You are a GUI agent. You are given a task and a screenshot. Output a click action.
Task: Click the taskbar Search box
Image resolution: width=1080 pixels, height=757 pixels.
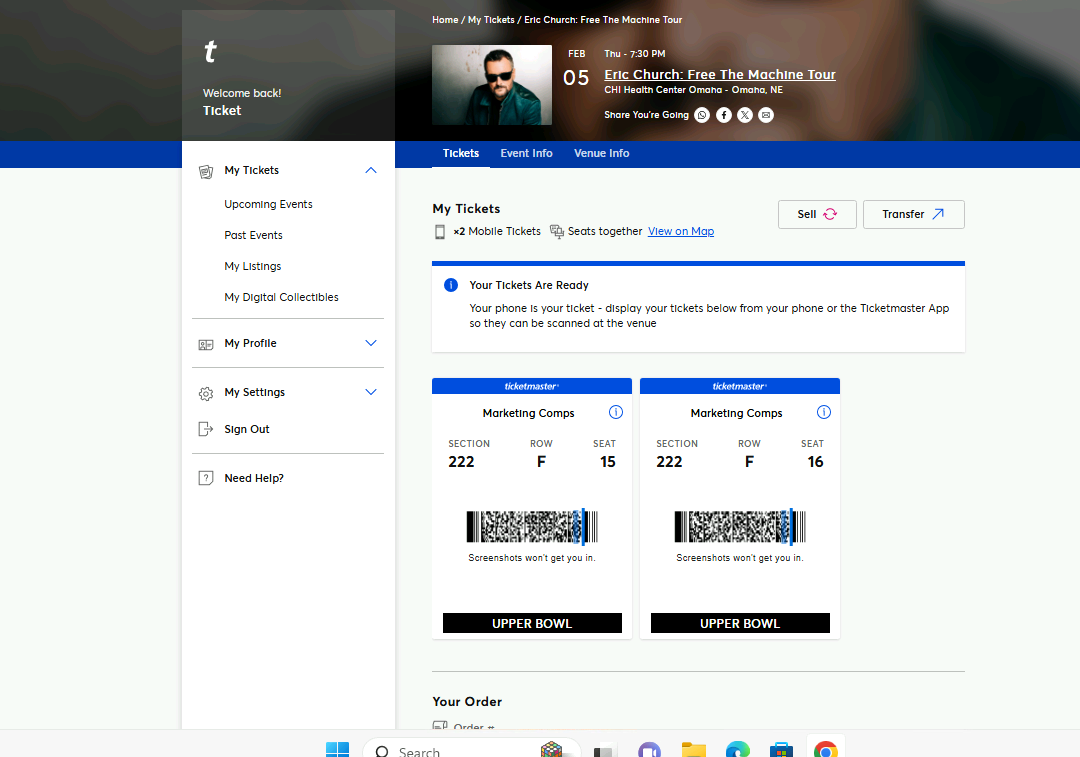point(471,749)
